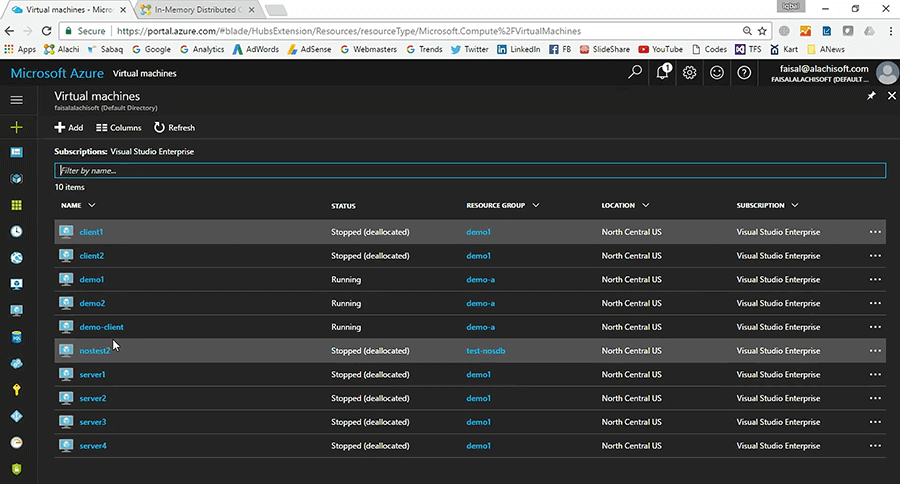Click the VM icon beside demo1

66,279
